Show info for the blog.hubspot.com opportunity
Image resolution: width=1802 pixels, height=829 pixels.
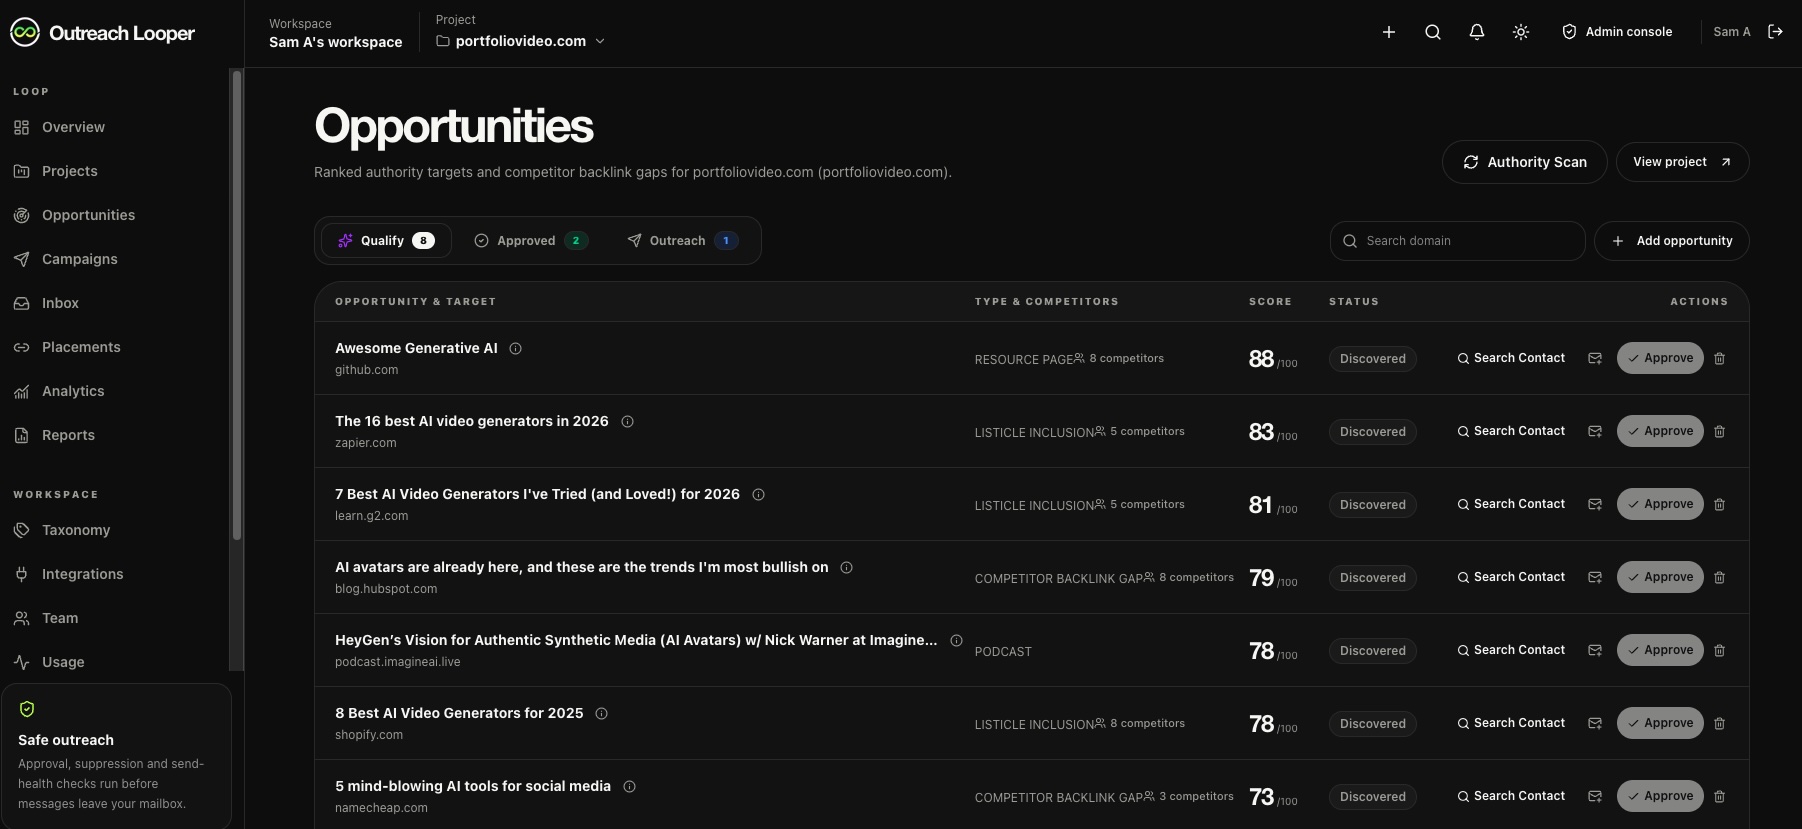847,568
